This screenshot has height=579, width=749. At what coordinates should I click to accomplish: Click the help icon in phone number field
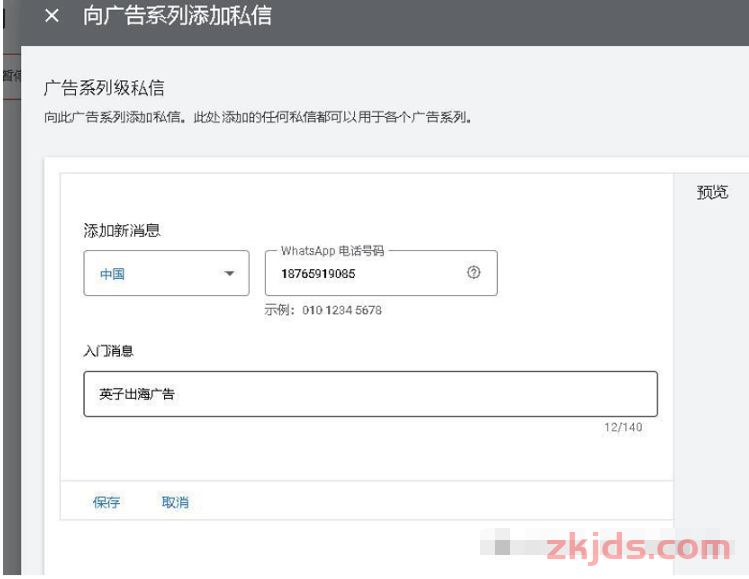point(473,273)
